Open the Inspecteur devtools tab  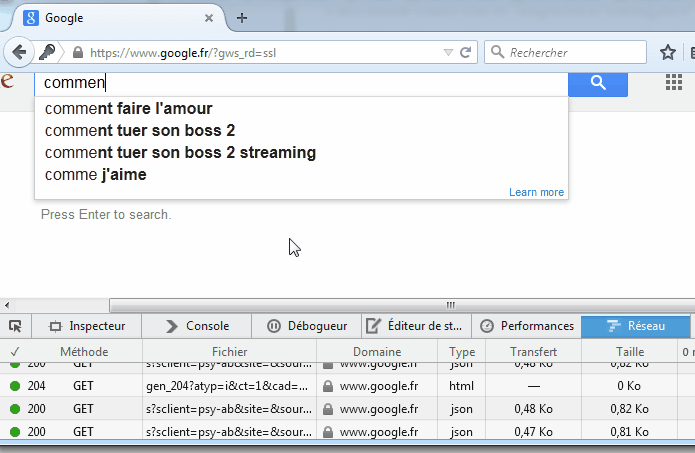click(x=87, y=326)
